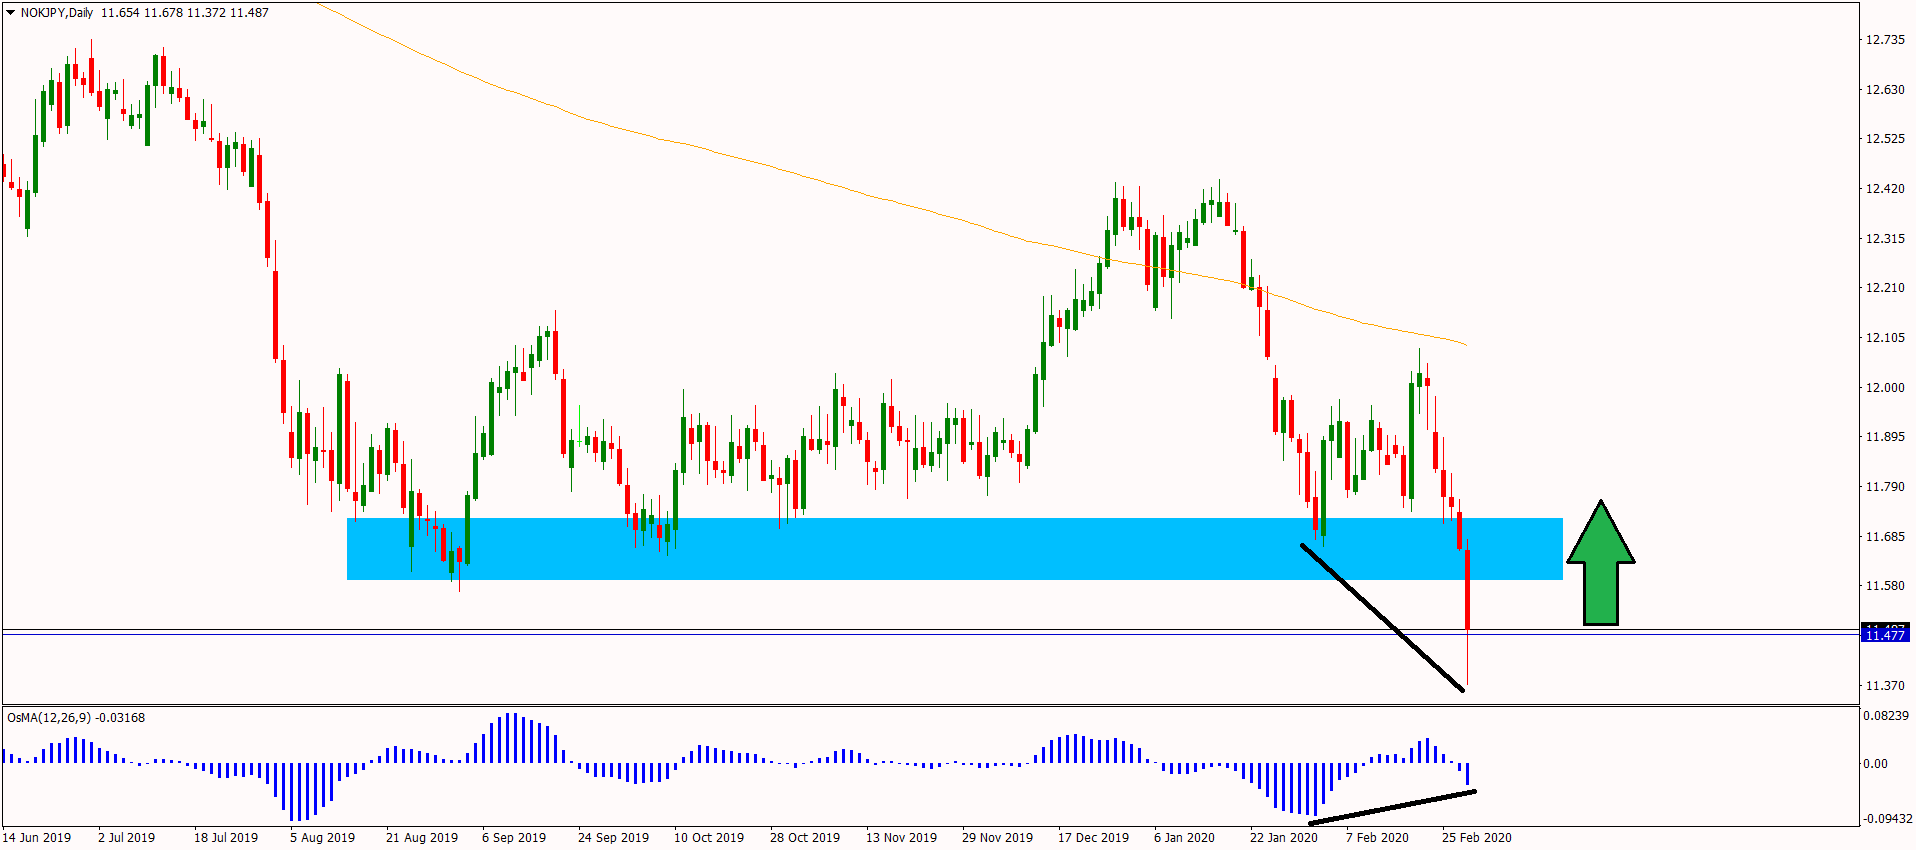Click the 7 Feb 2020 date label
The height and width of the screenshot is (850, 1916).
[x=1377, y=838]
